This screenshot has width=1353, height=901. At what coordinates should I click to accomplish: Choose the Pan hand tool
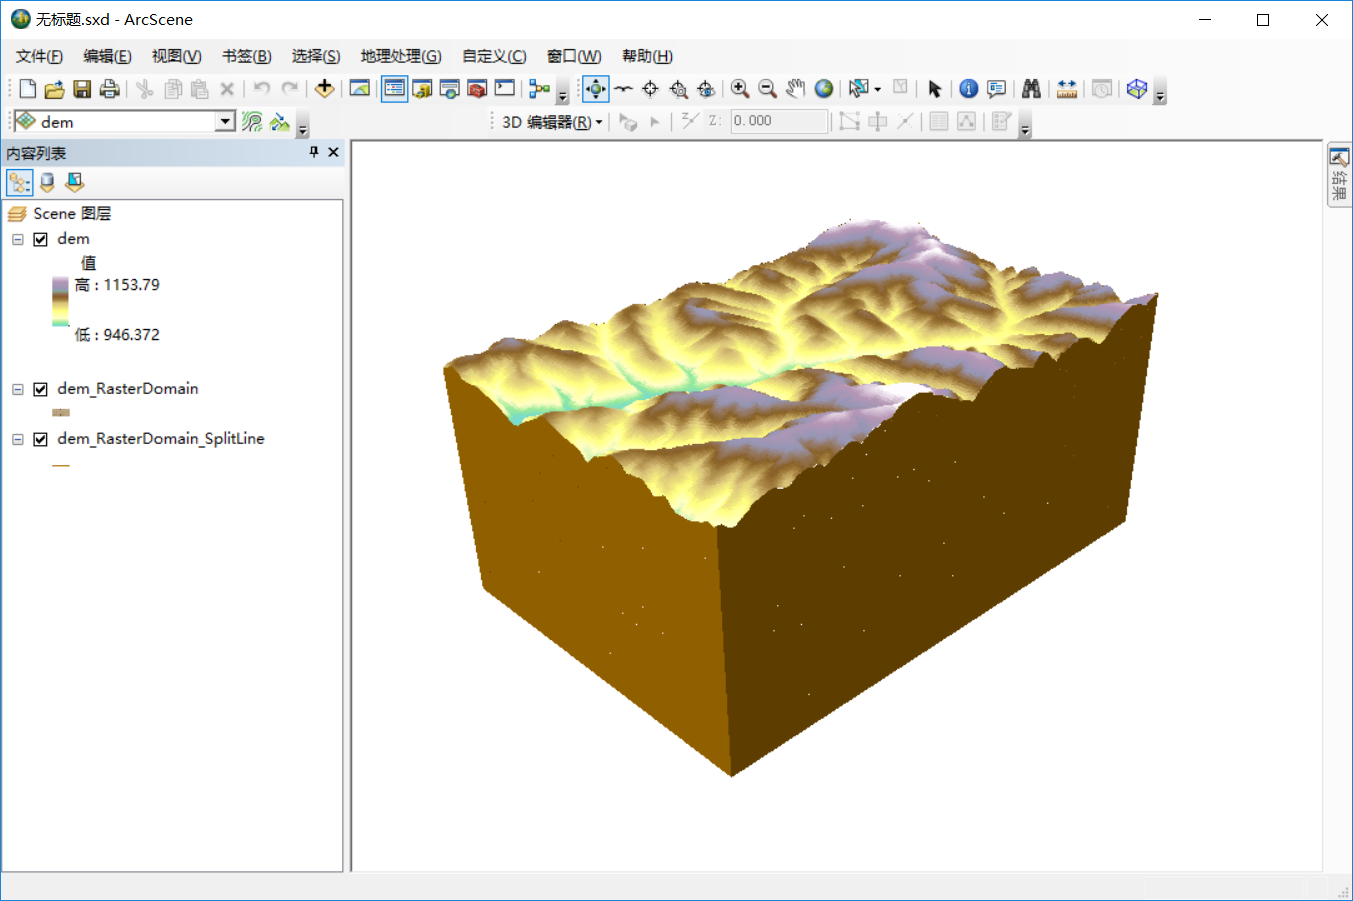(795, 89)
